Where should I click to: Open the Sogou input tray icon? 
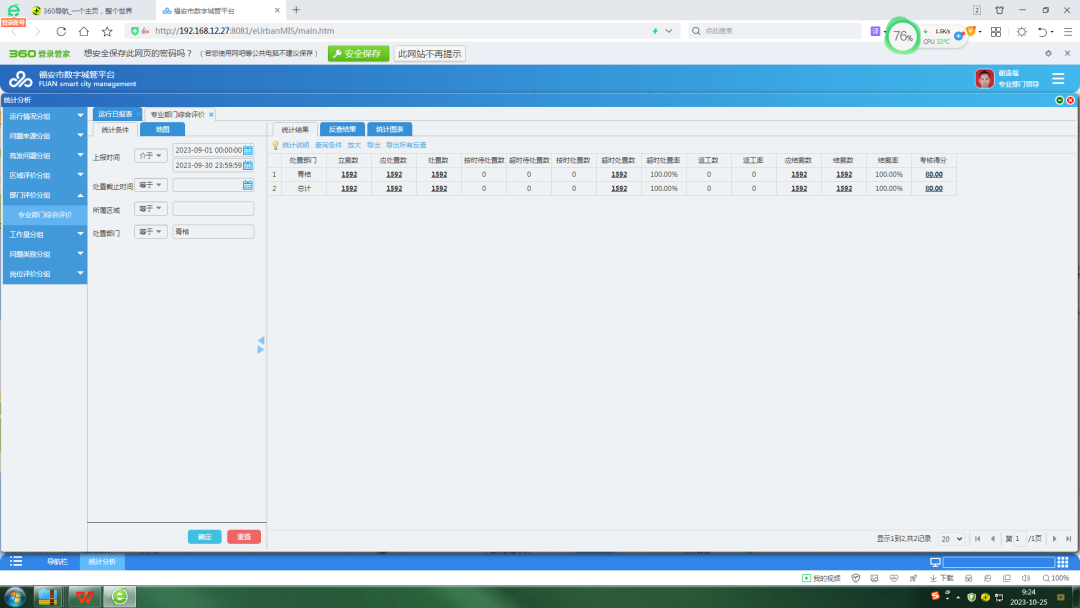pos(935,596)
